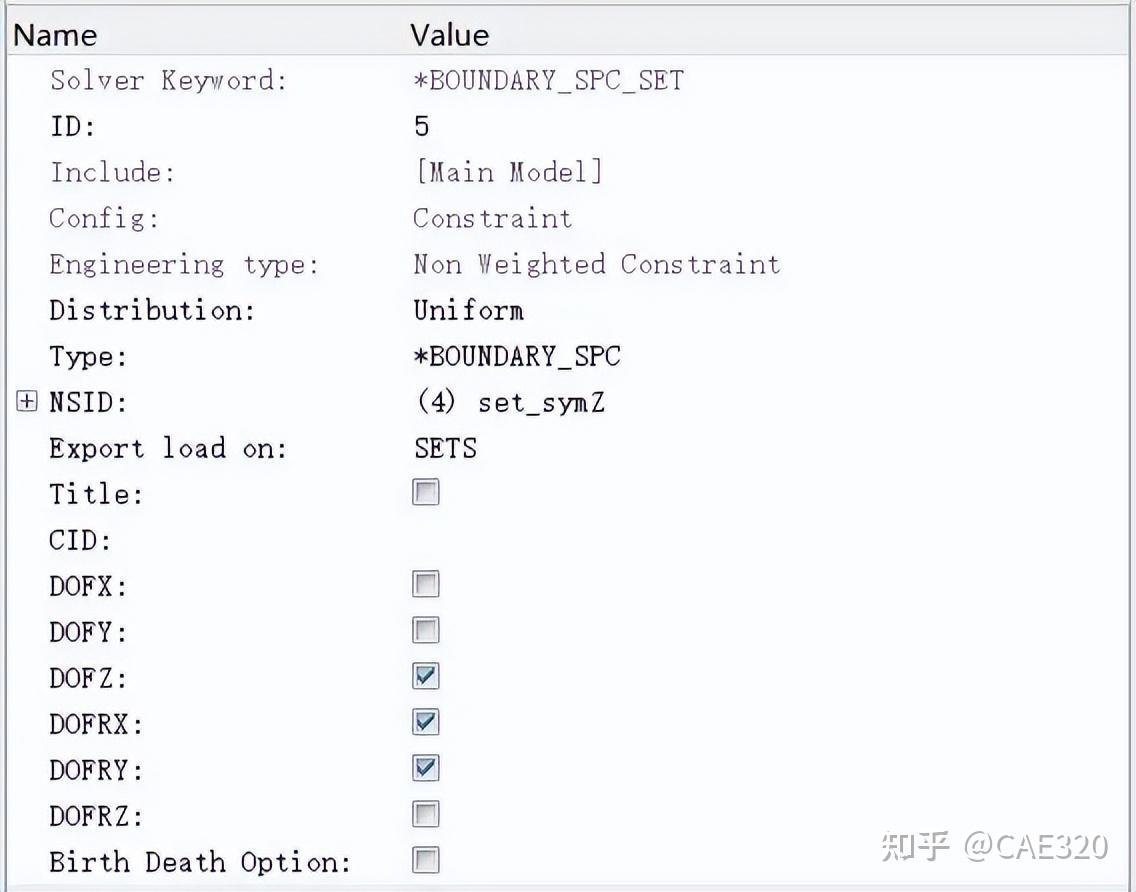
Task: Enable the DOFY constraint checkbox
Action: coord(424,630)
